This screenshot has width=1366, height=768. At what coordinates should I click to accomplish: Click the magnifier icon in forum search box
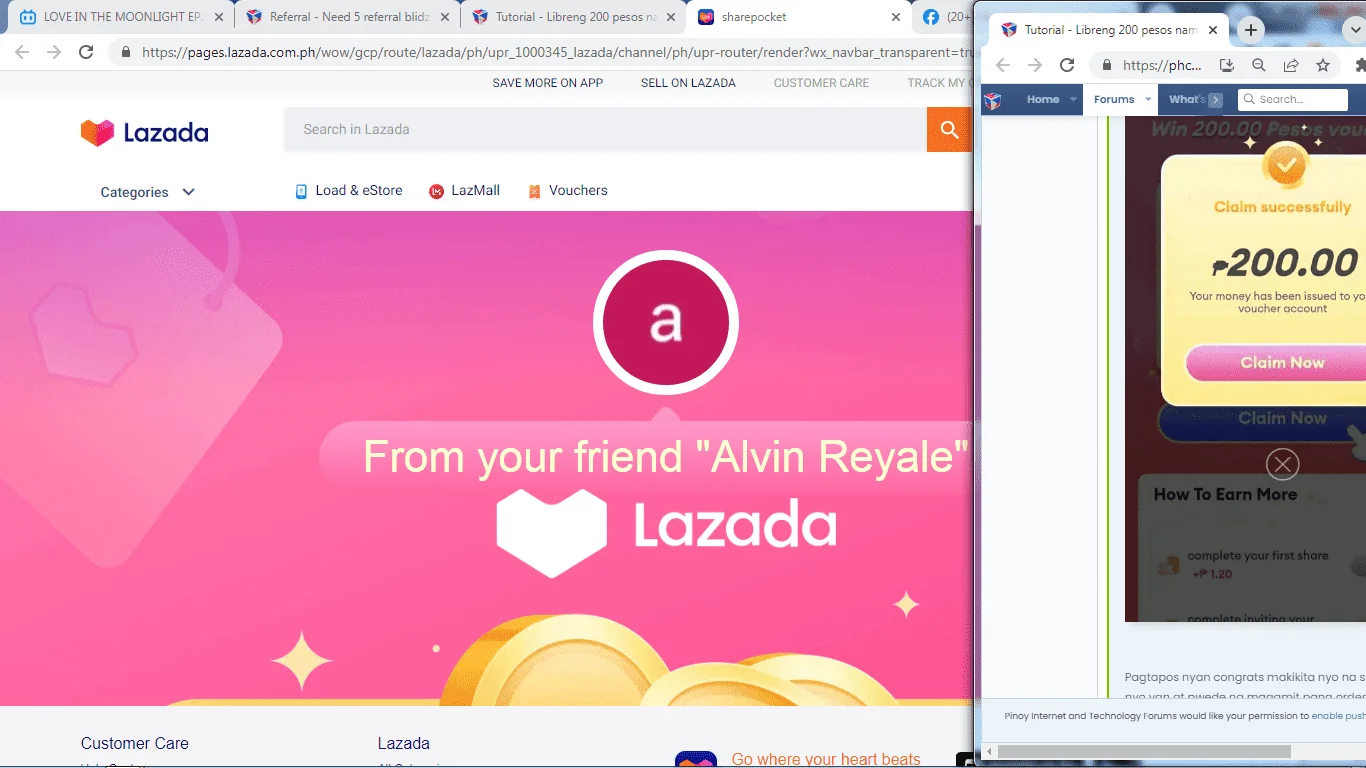pos(1249,99)
